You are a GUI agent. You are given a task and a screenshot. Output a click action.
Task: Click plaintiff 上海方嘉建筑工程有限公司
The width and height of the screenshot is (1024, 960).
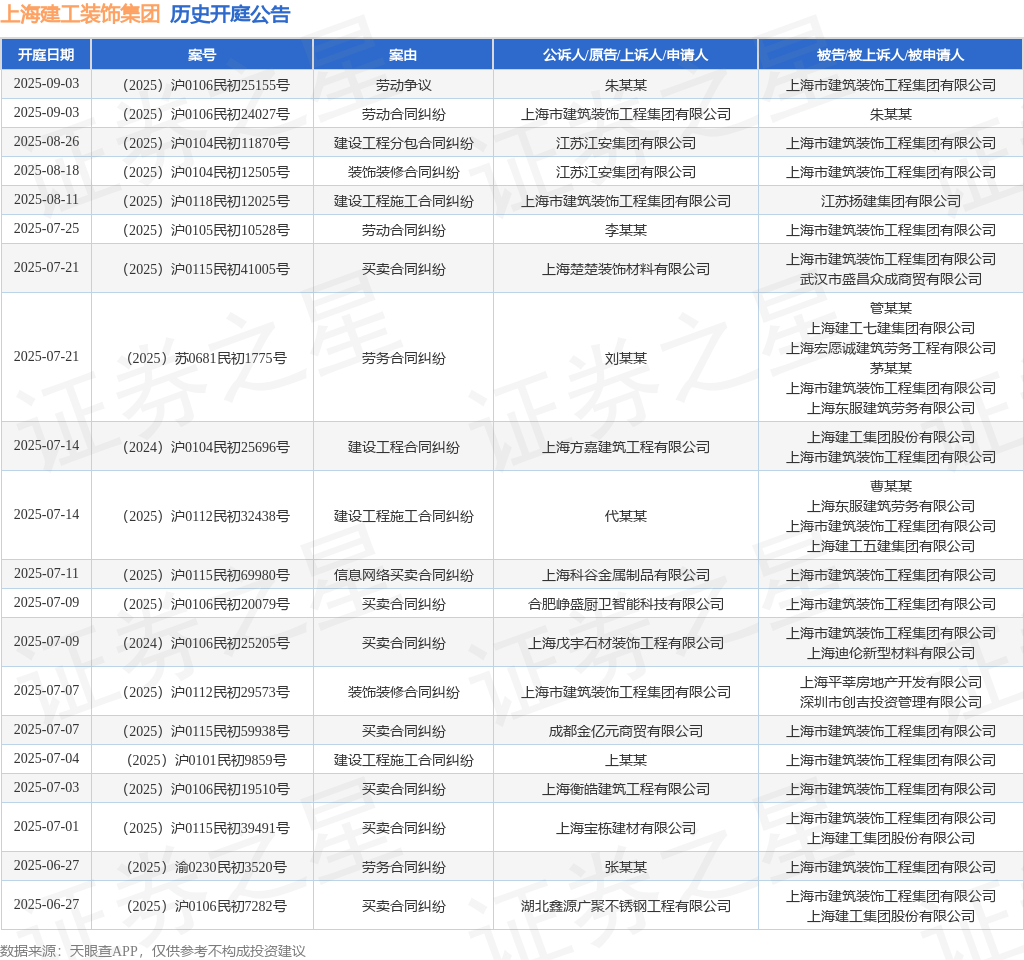tap(626, 447)
